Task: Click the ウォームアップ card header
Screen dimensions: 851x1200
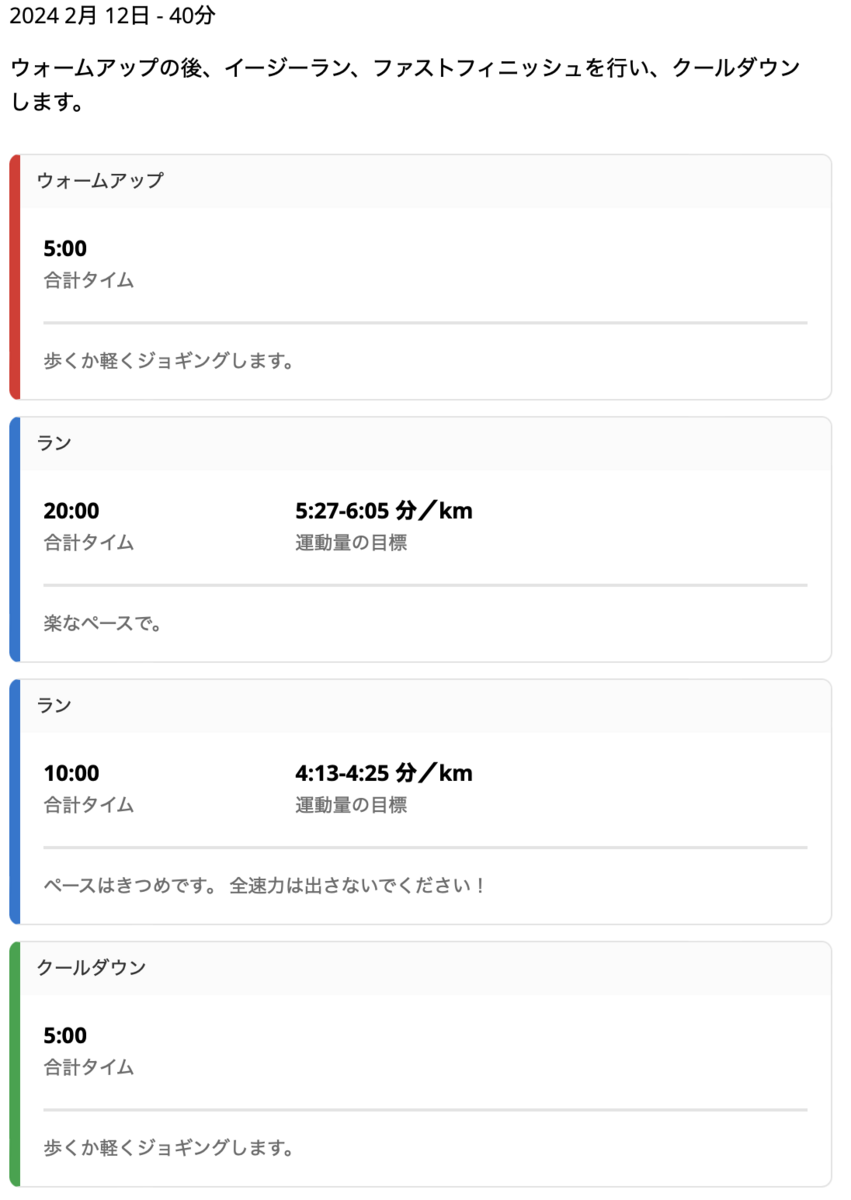Action: pos(425,181)
